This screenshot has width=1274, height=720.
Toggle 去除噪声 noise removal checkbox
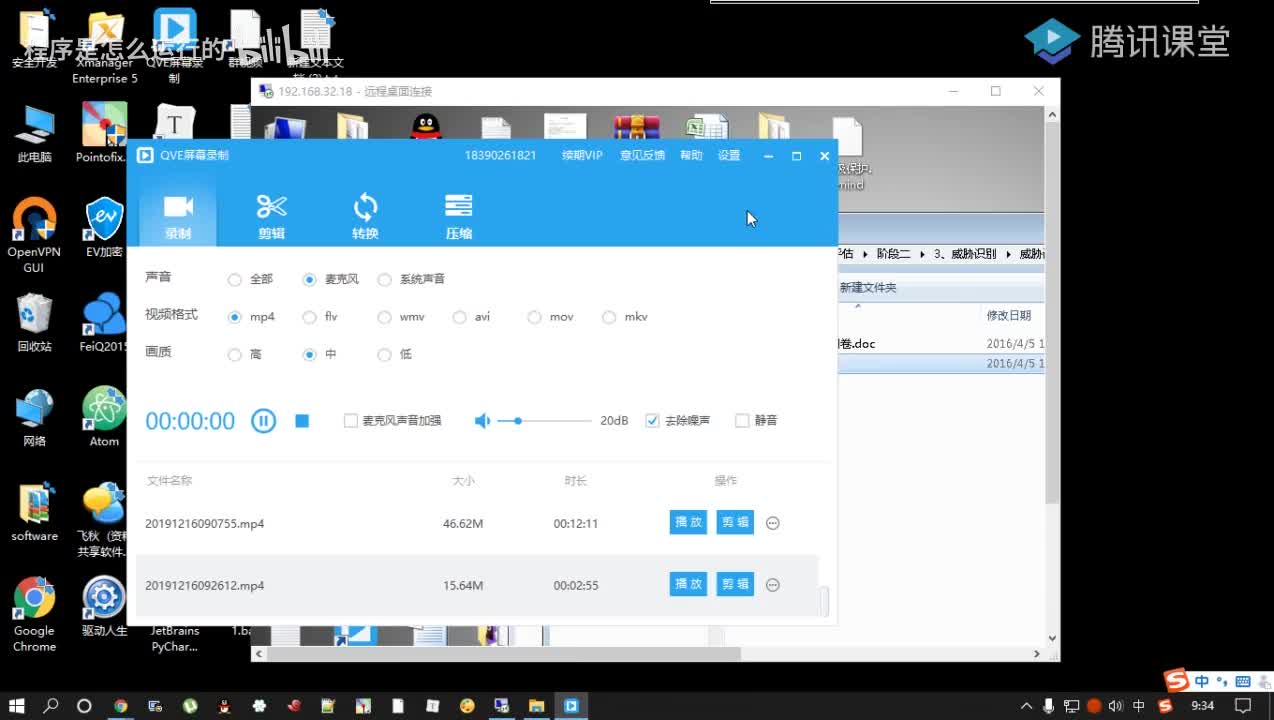coord(652,421)
